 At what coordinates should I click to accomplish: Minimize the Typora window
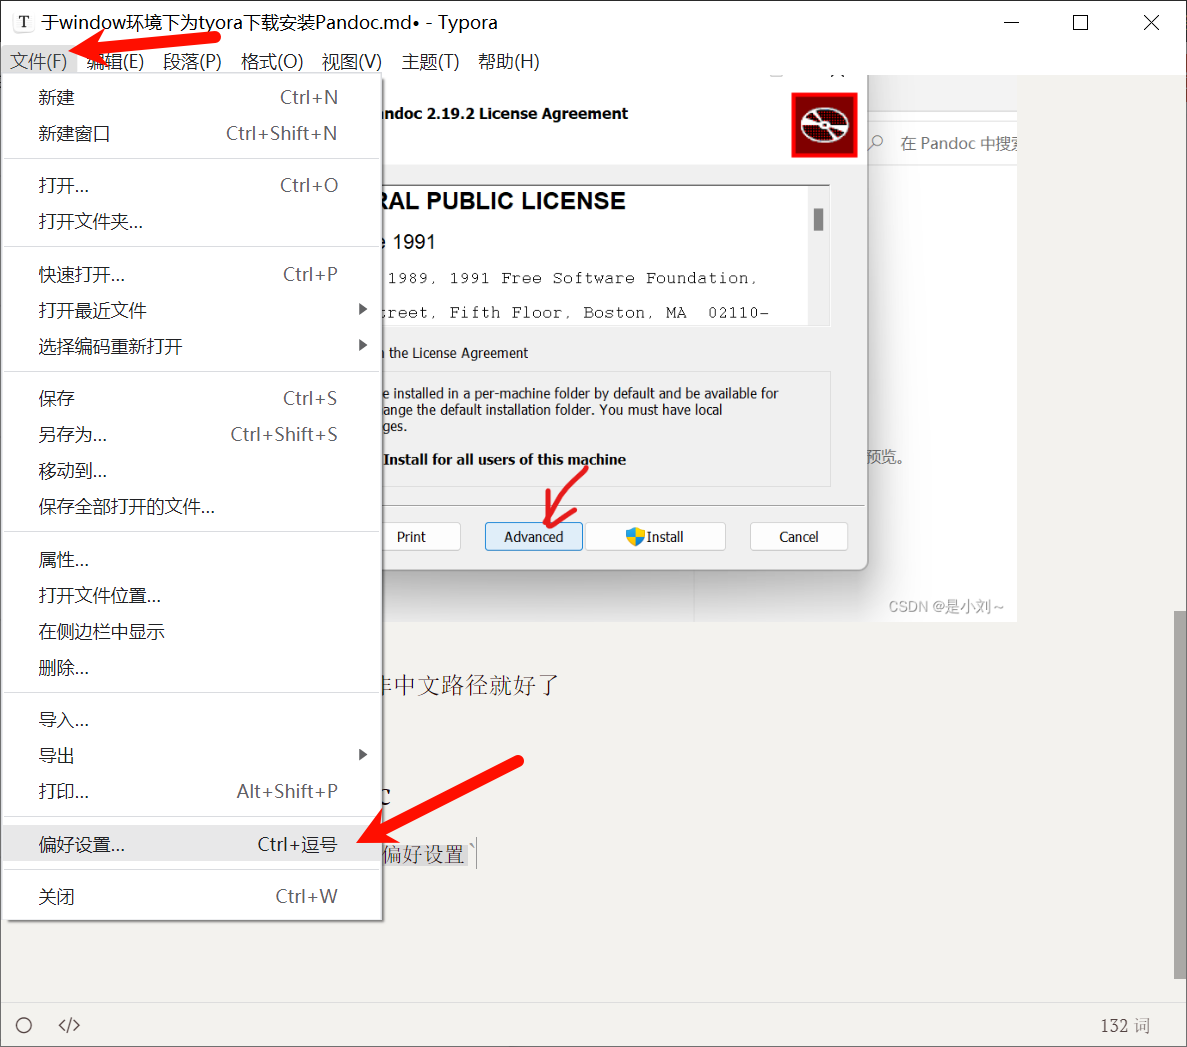(1011, 23)
